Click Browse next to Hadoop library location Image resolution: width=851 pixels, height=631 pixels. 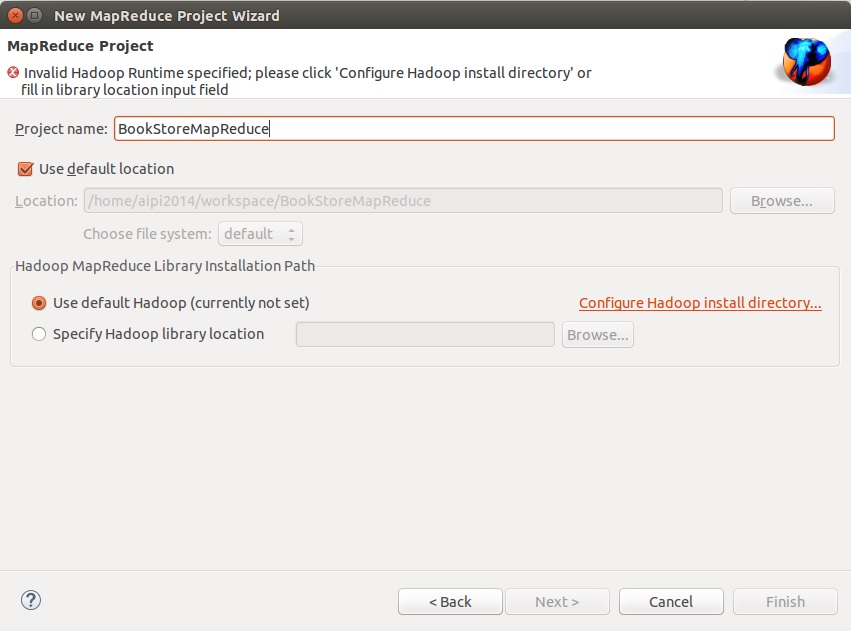point(598,335)
